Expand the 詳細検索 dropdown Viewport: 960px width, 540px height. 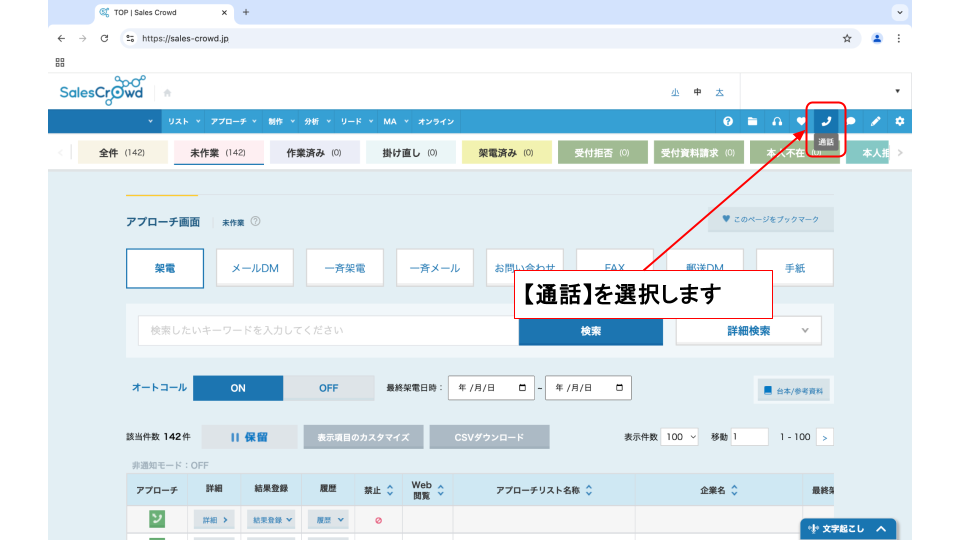coord(748,330)
